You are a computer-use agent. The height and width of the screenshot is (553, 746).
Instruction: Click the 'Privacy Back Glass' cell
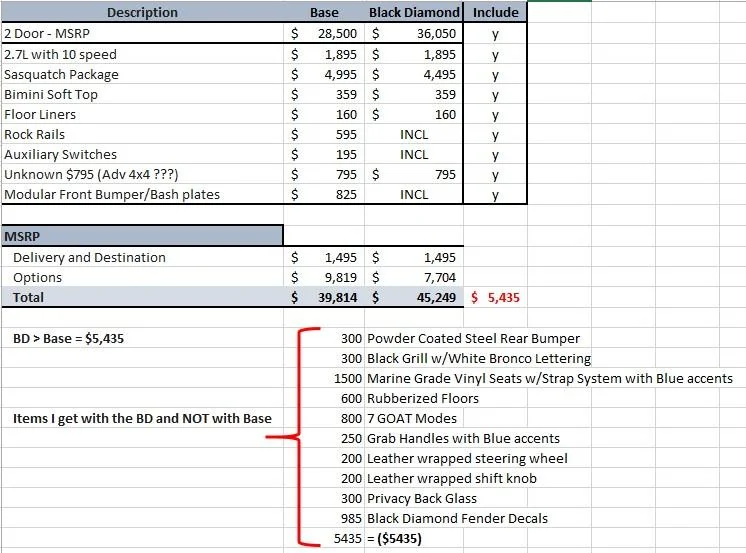(x=422, y=498)
